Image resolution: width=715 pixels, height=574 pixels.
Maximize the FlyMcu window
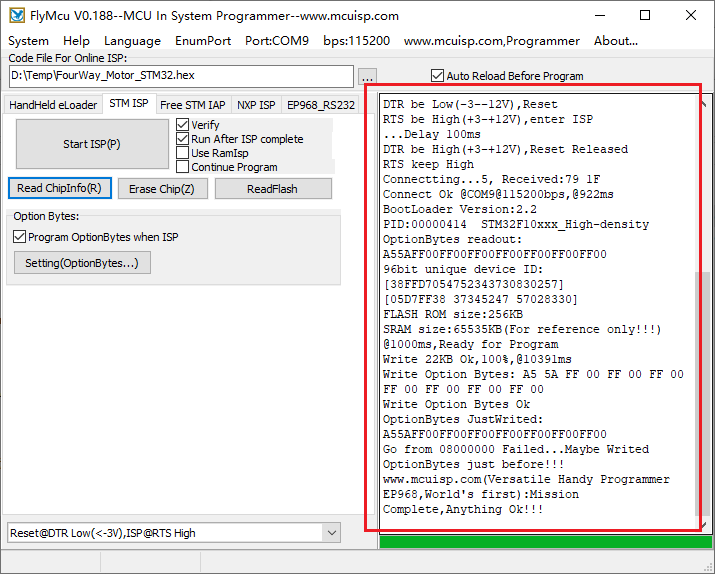[645, 16]
